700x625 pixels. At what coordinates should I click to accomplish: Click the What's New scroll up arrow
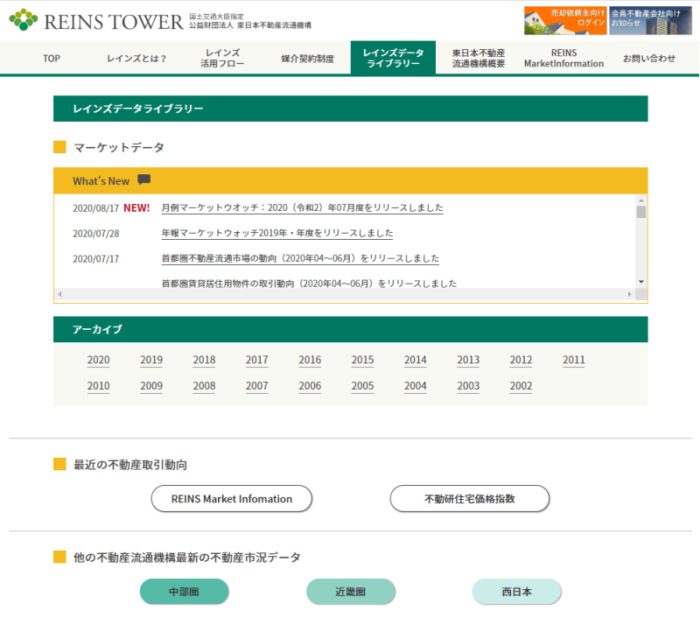pyautogui.click(x=641, y=200)
